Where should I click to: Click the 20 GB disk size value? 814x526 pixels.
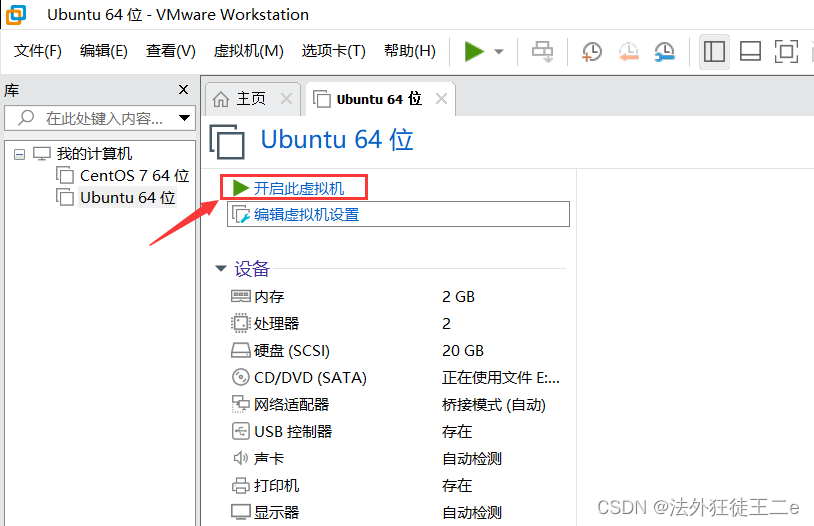tap(463, 350)
